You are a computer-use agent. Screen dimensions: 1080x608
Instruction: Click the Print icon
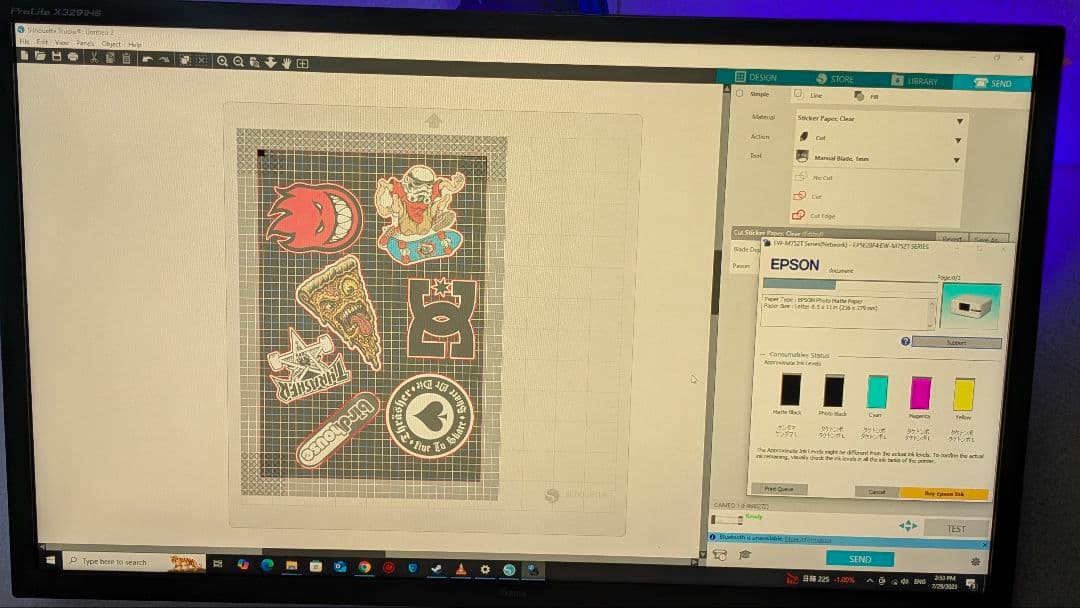pyautogui.click(x=75, y=59)
